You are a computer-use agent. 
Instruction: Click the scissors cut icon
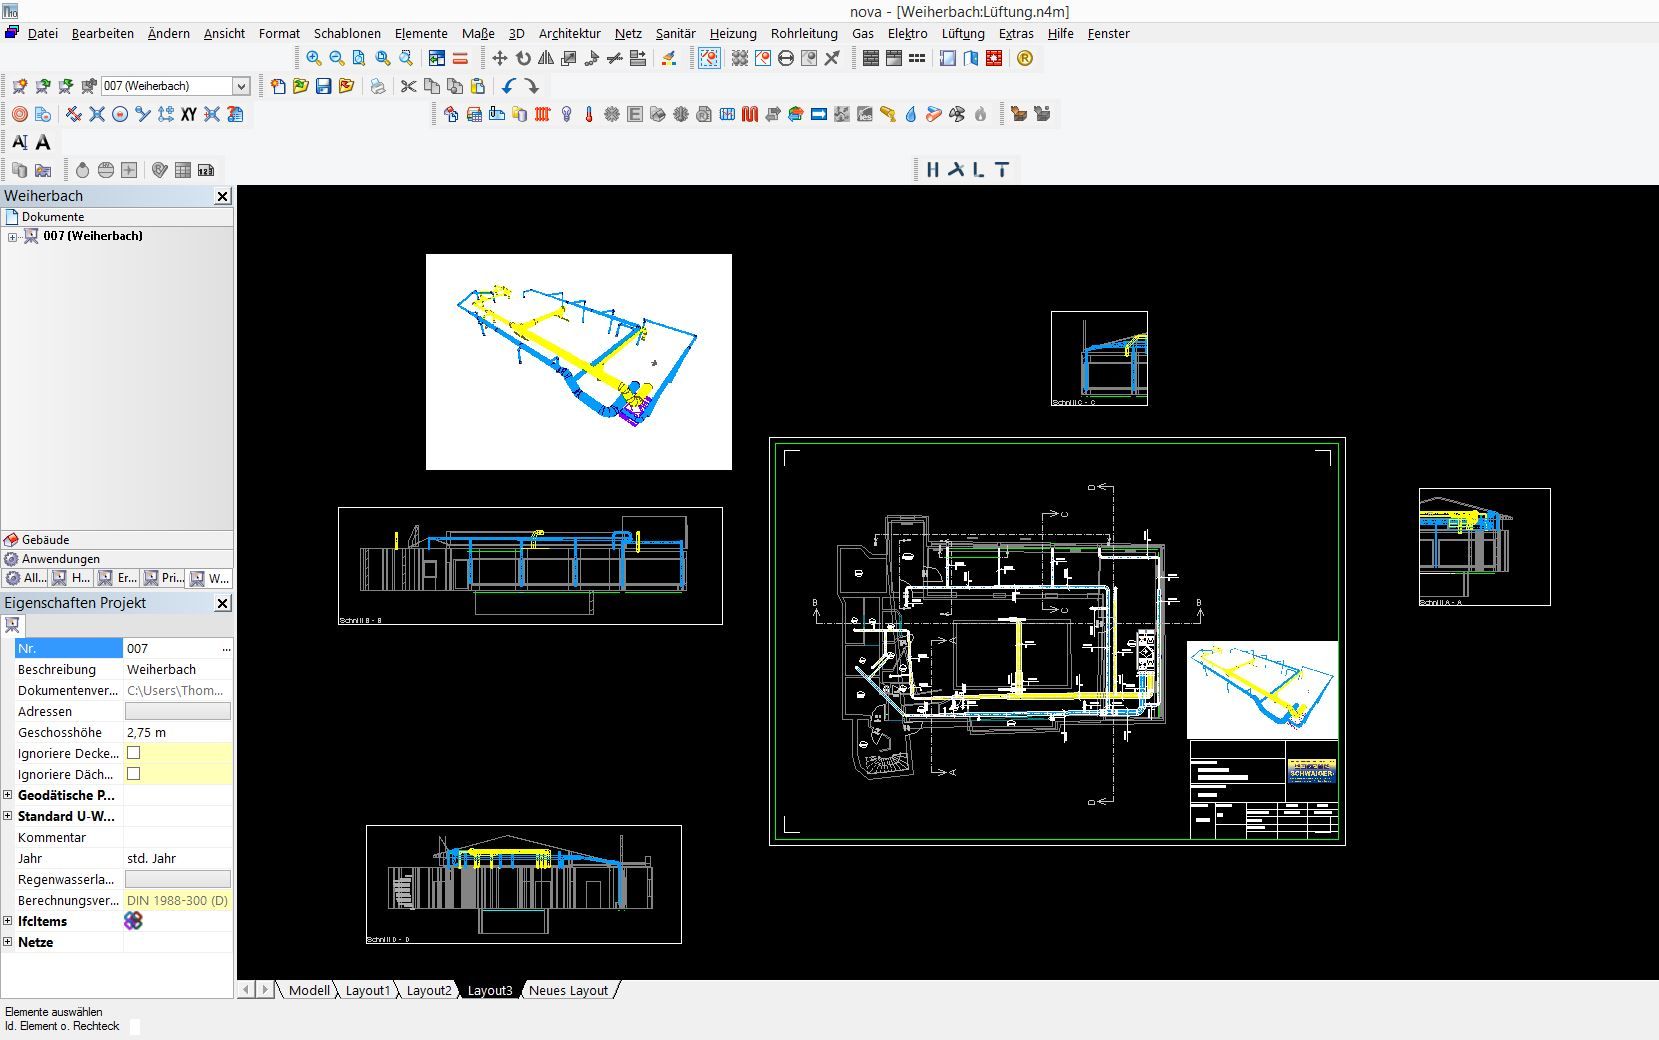(408, 87)
